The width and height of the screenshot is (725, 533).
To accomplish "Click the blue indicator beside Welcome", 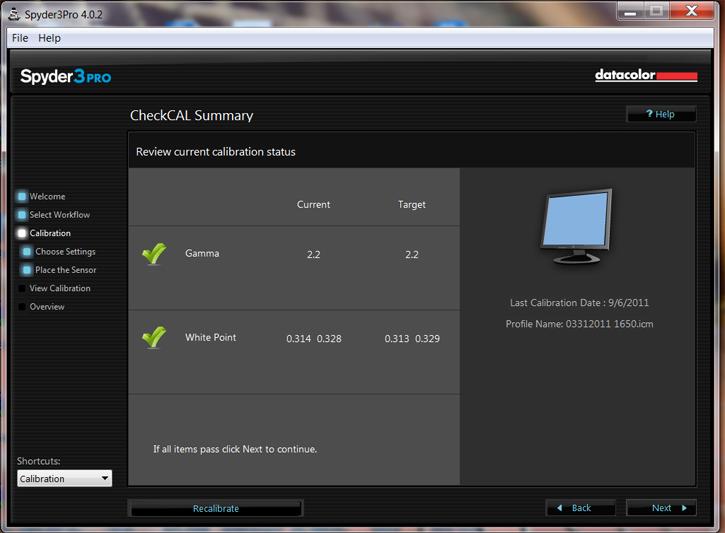I will point(22,196).
